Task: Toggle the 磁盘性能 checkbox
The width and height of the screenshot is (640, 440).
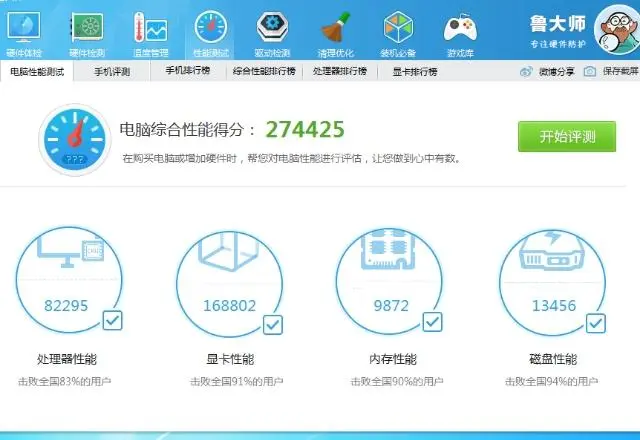Action: pyautogui.click(x=596, y=323)
